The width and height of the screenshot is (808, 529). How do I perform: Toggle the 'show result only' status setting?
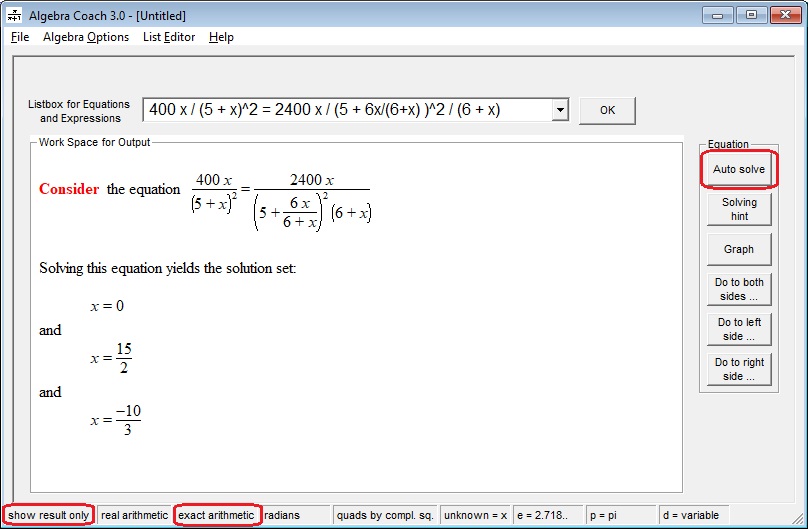(x=48, y=515)
